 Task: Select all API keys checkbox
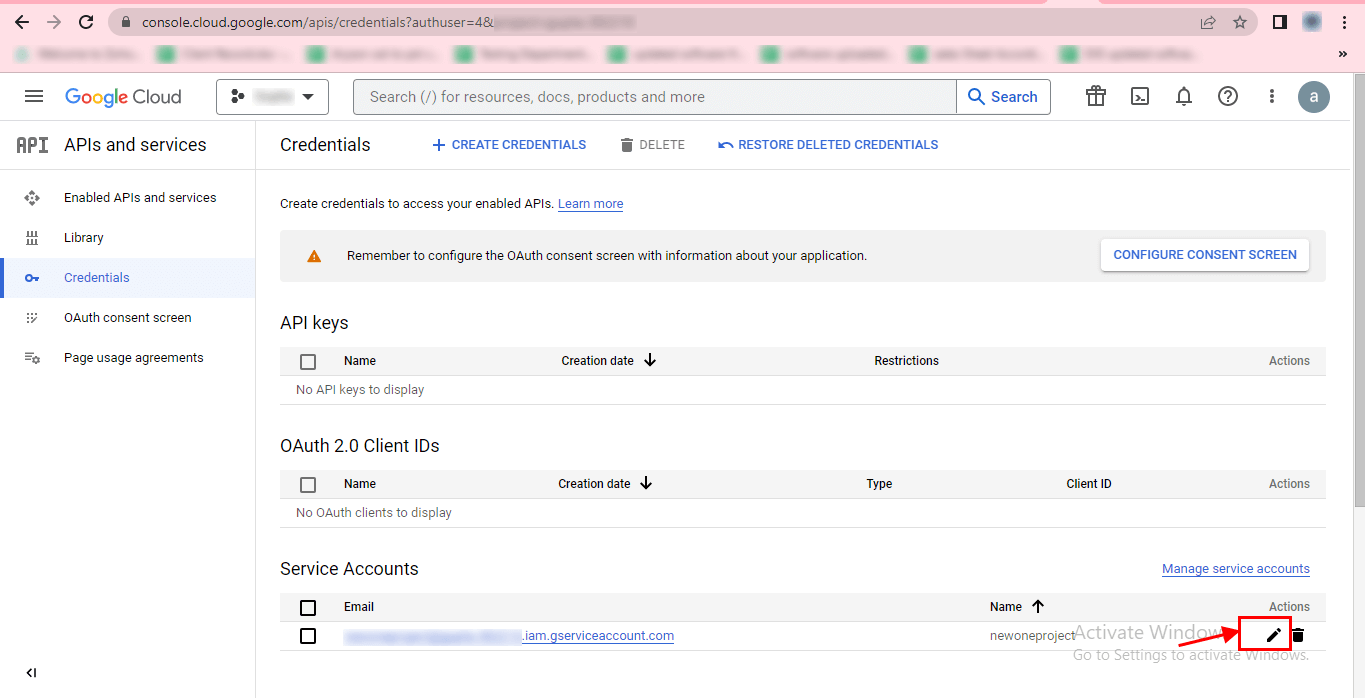tap(308, 361)
